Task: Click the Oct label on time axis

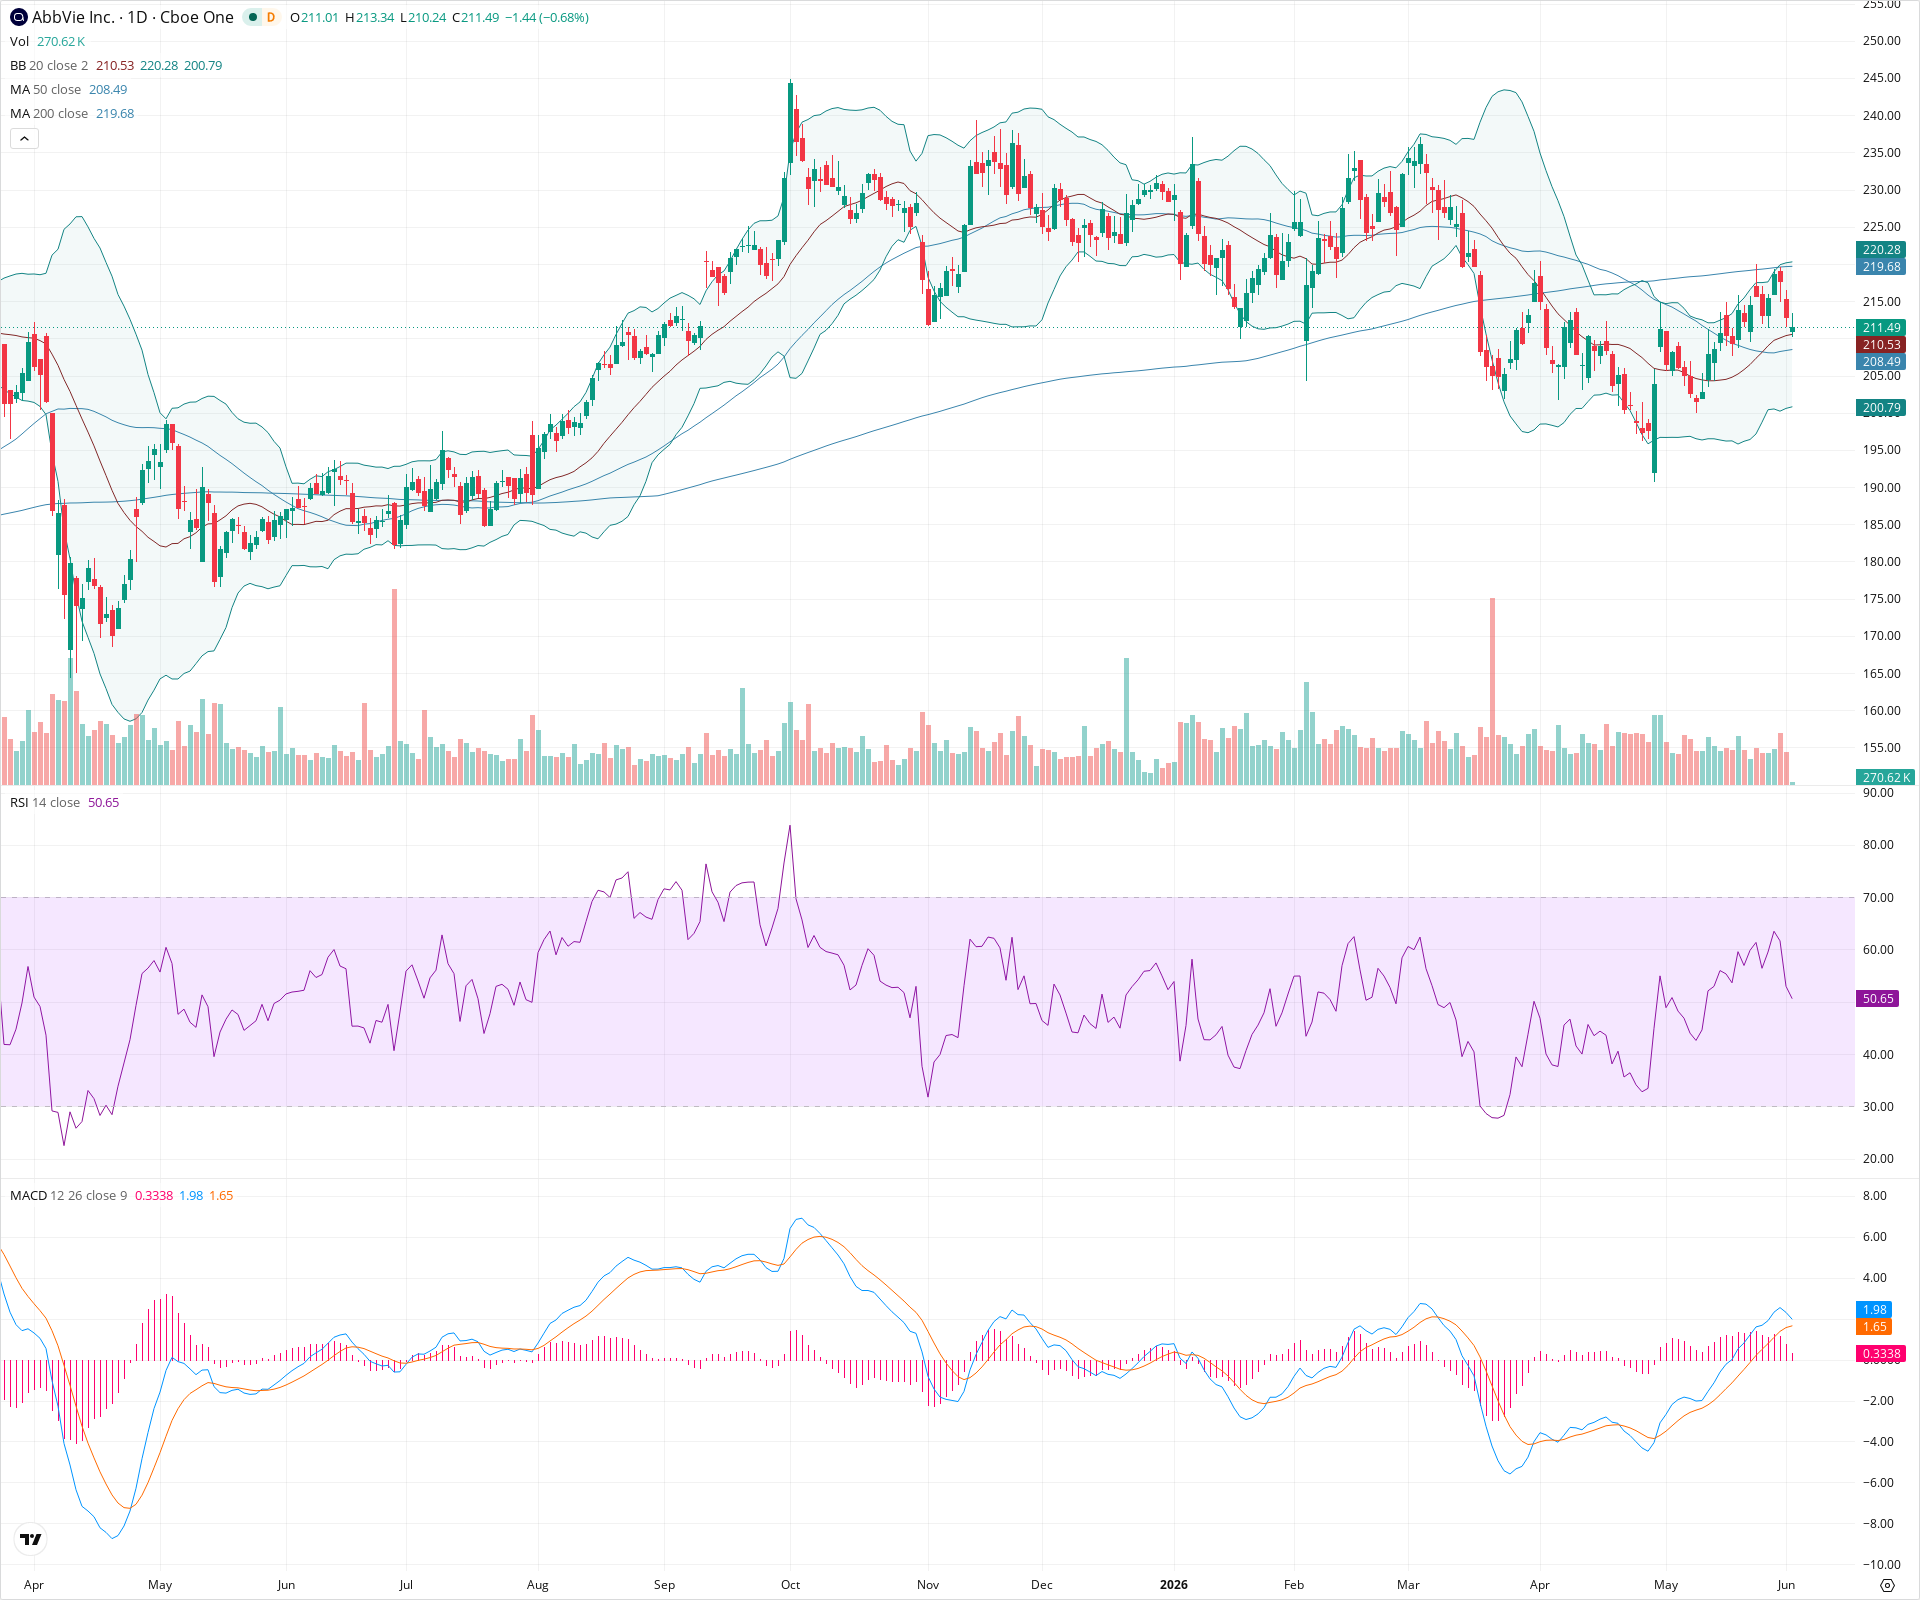Action: (790, 1584)
